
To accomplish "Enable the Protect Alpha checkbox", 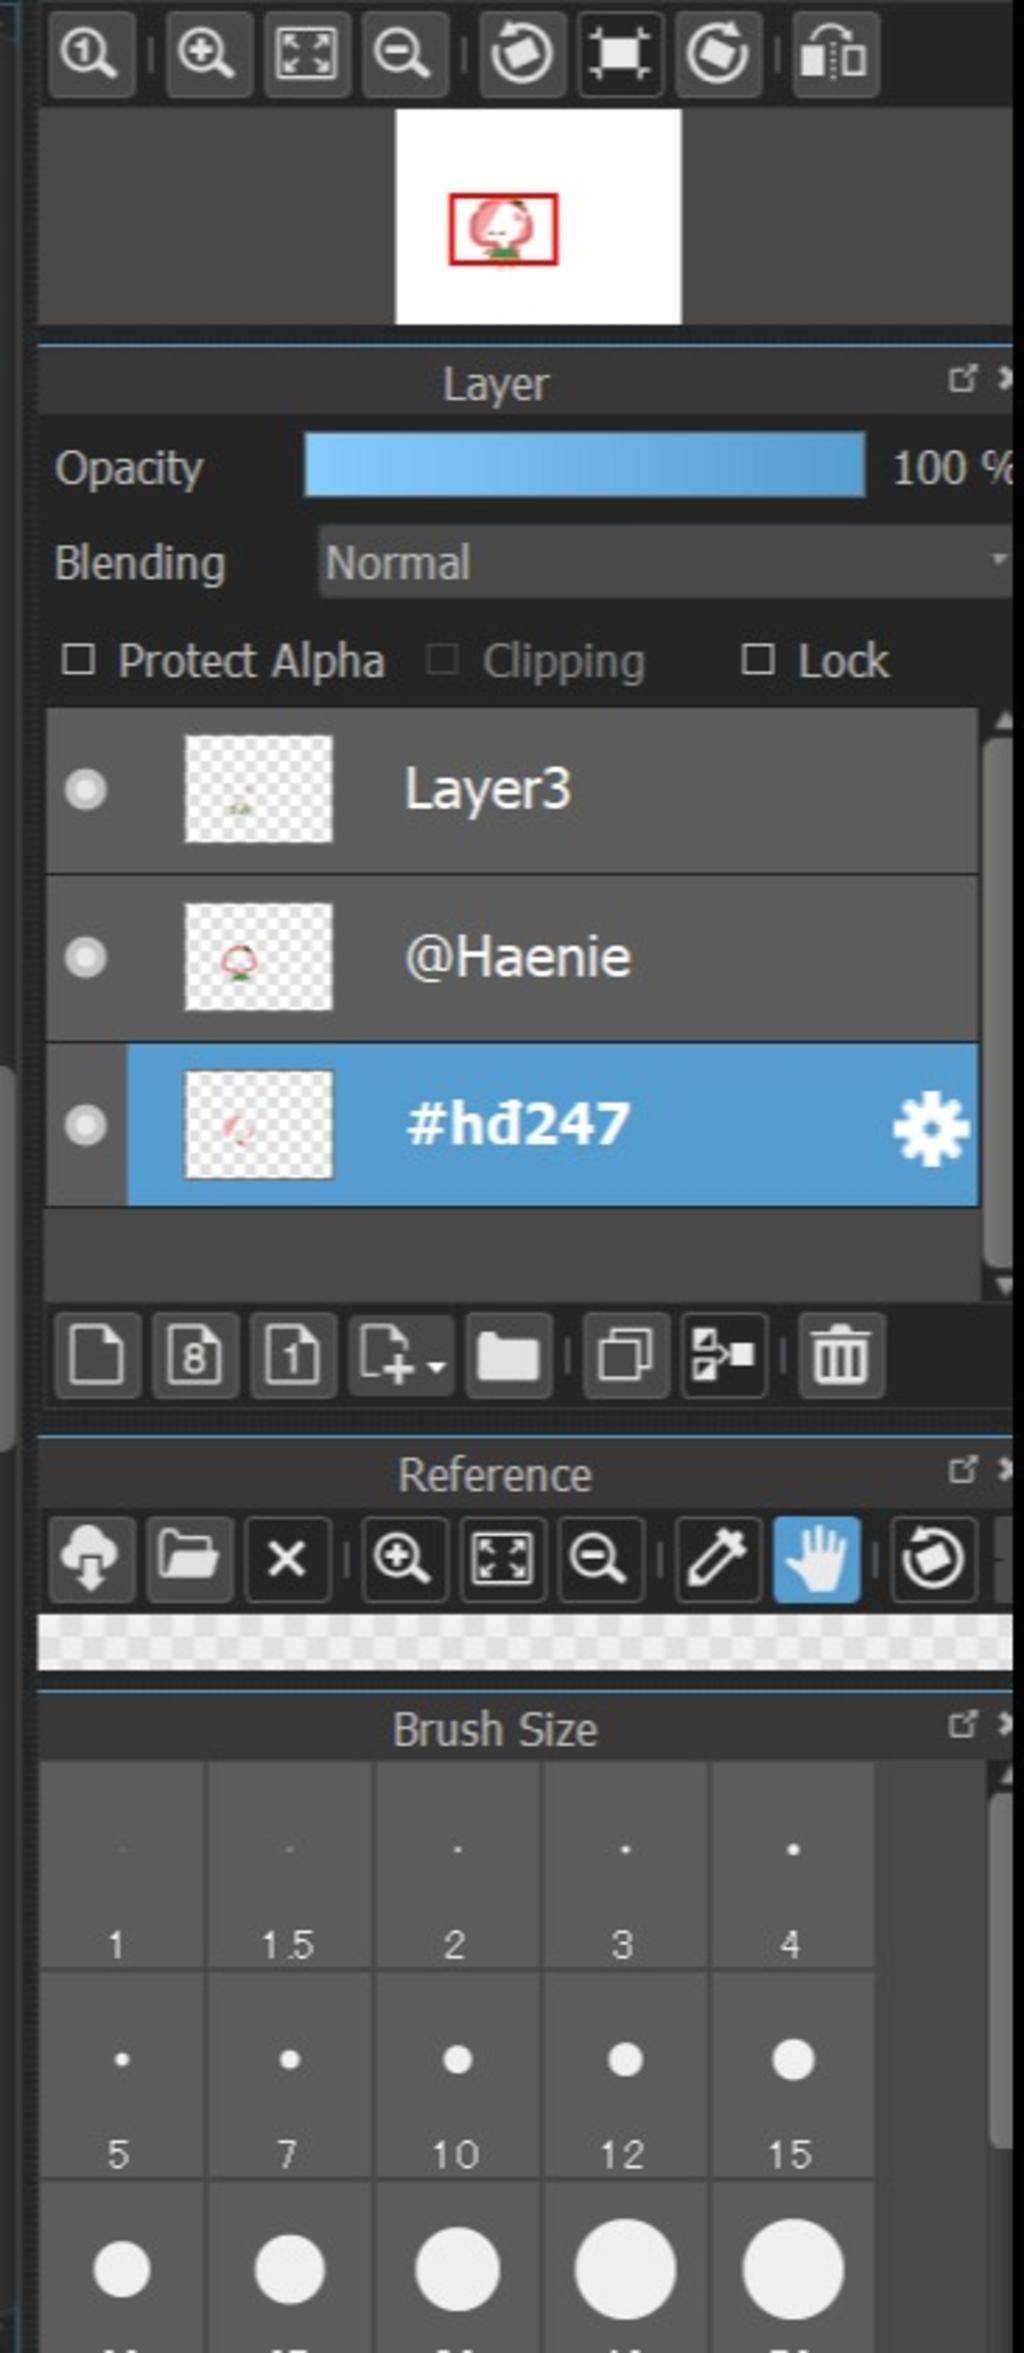I will [78, 660].
